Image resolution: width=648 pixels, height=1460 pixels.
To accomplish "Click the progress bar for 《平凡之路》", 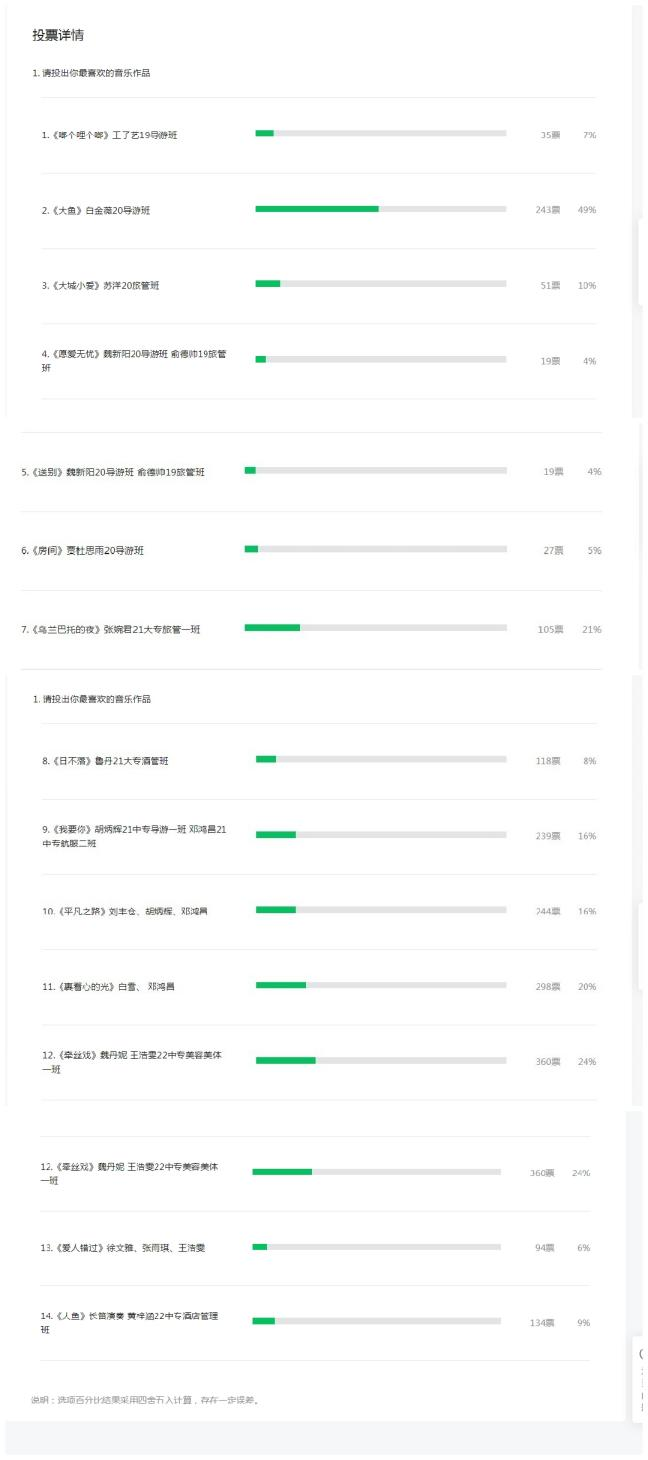I will pos(380,910).
